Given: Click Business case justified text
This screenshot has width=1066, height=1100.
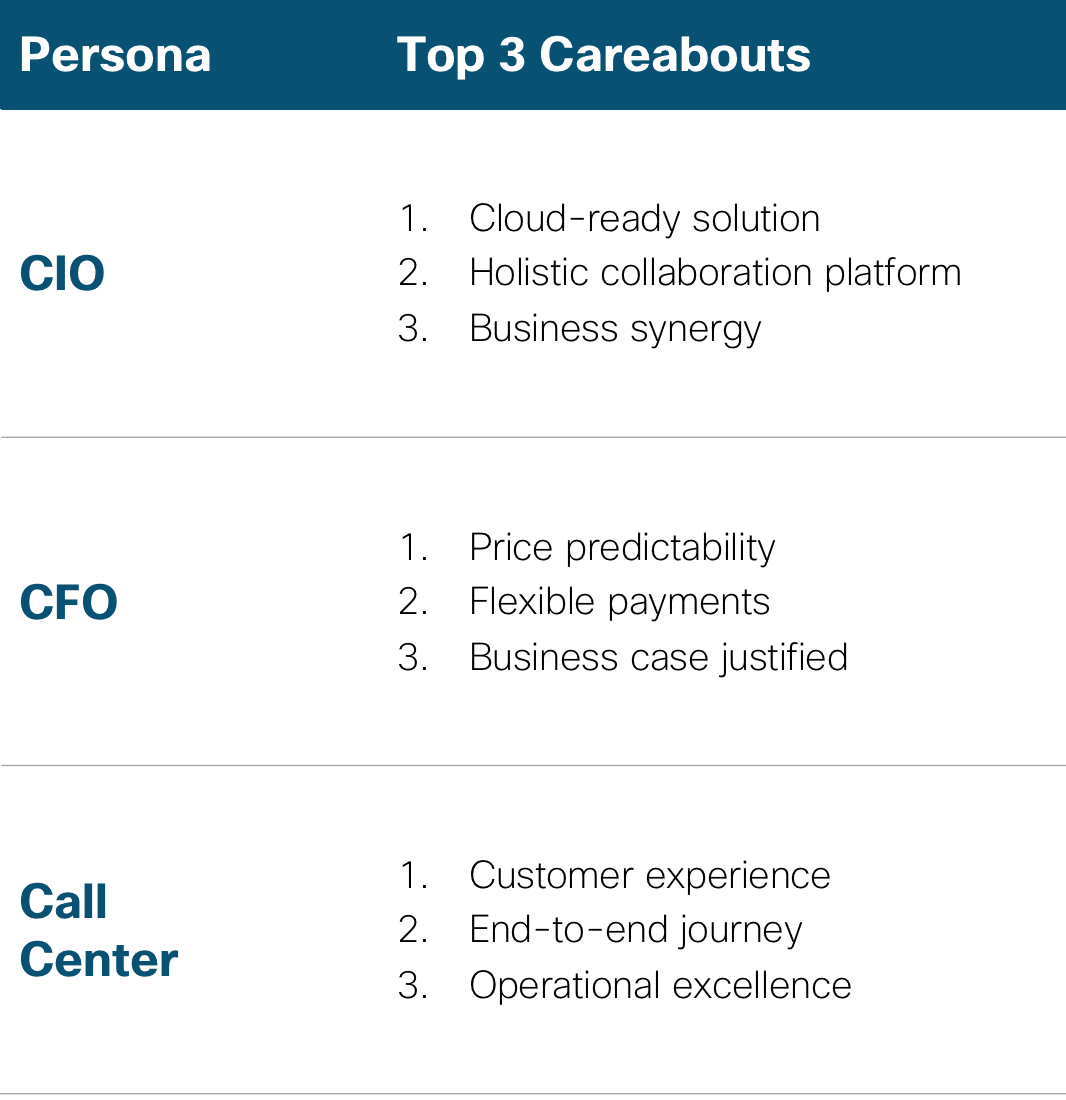Looking at the screenshot, I should point(659,657).
